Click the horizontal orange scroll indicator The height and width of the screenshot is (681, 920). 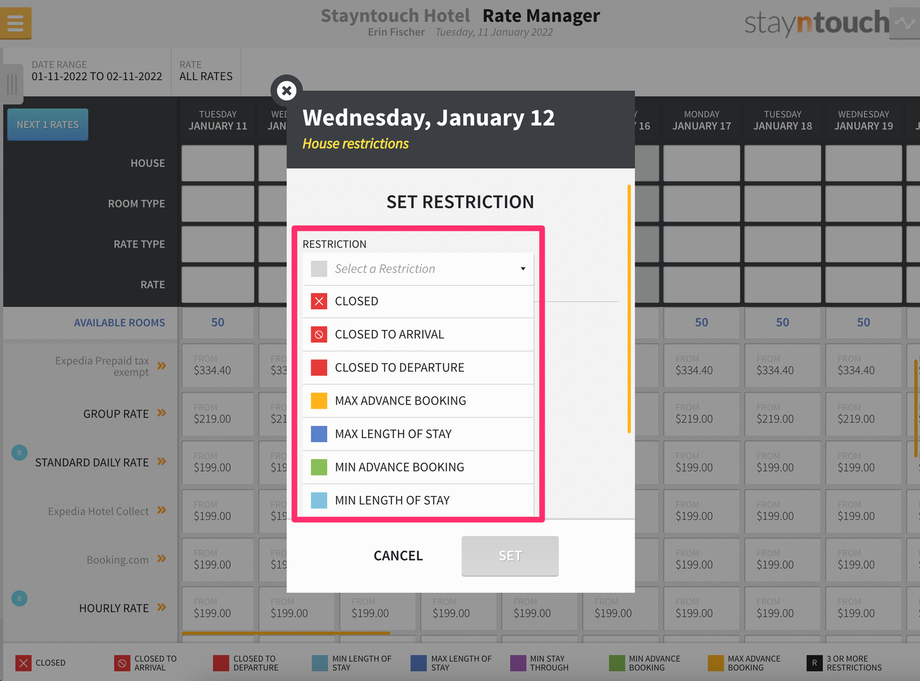click(x=286, y=633)
